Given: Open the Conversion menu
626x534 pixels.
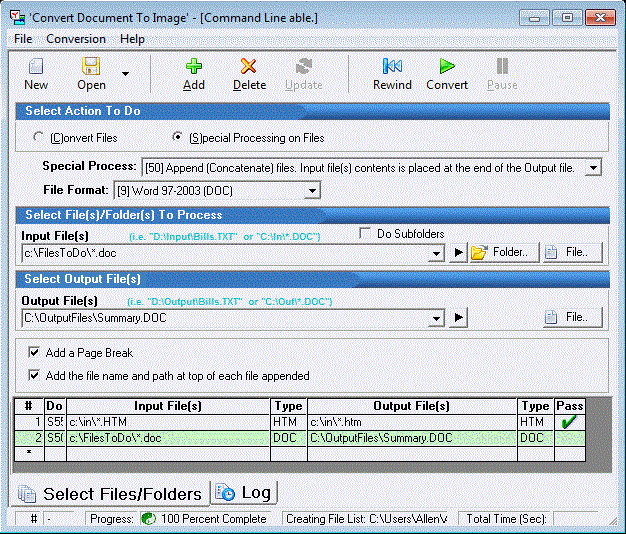Looking at the screenshot, I should point(76,39).
